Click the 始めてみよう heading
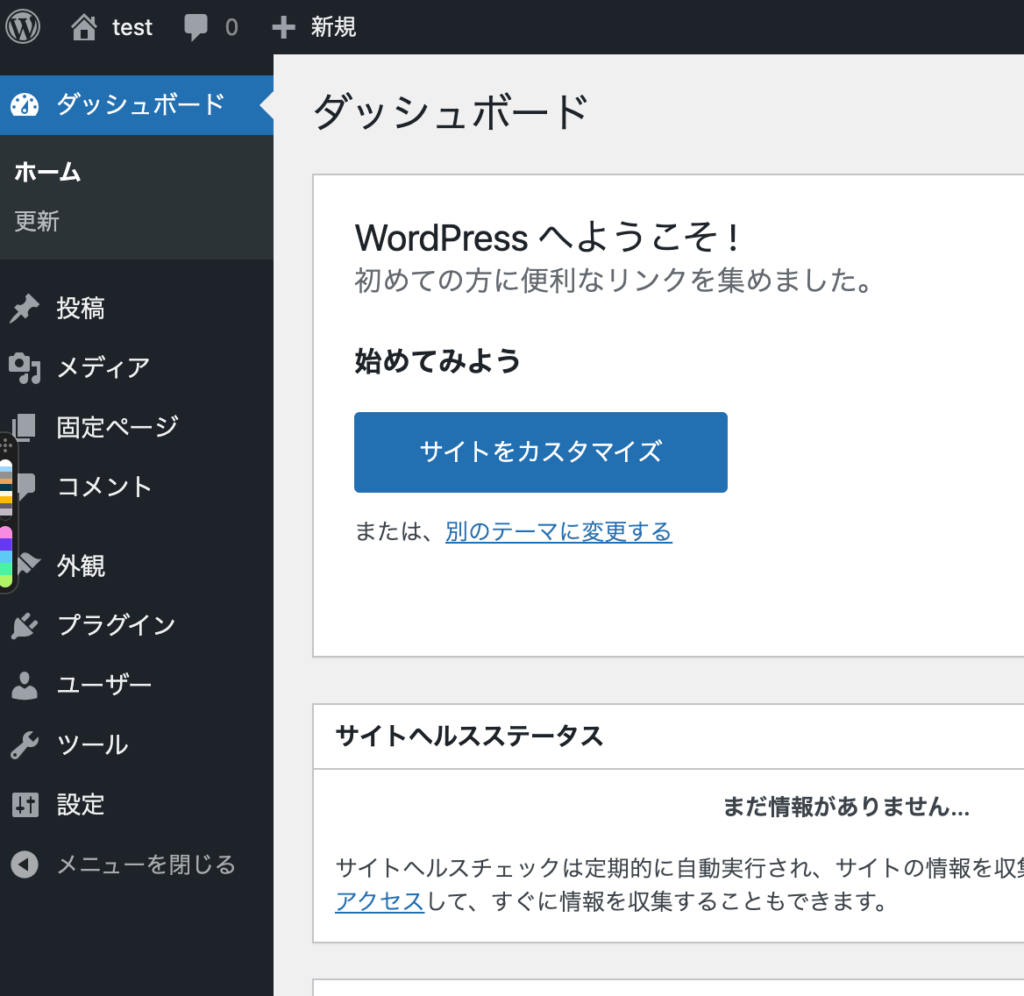 tap(438, 361)
